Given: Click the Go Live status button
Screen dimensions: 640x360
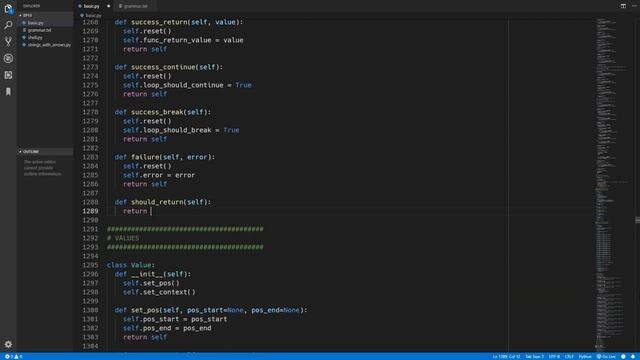Looking at the screenshot, I should coord(606,357).
